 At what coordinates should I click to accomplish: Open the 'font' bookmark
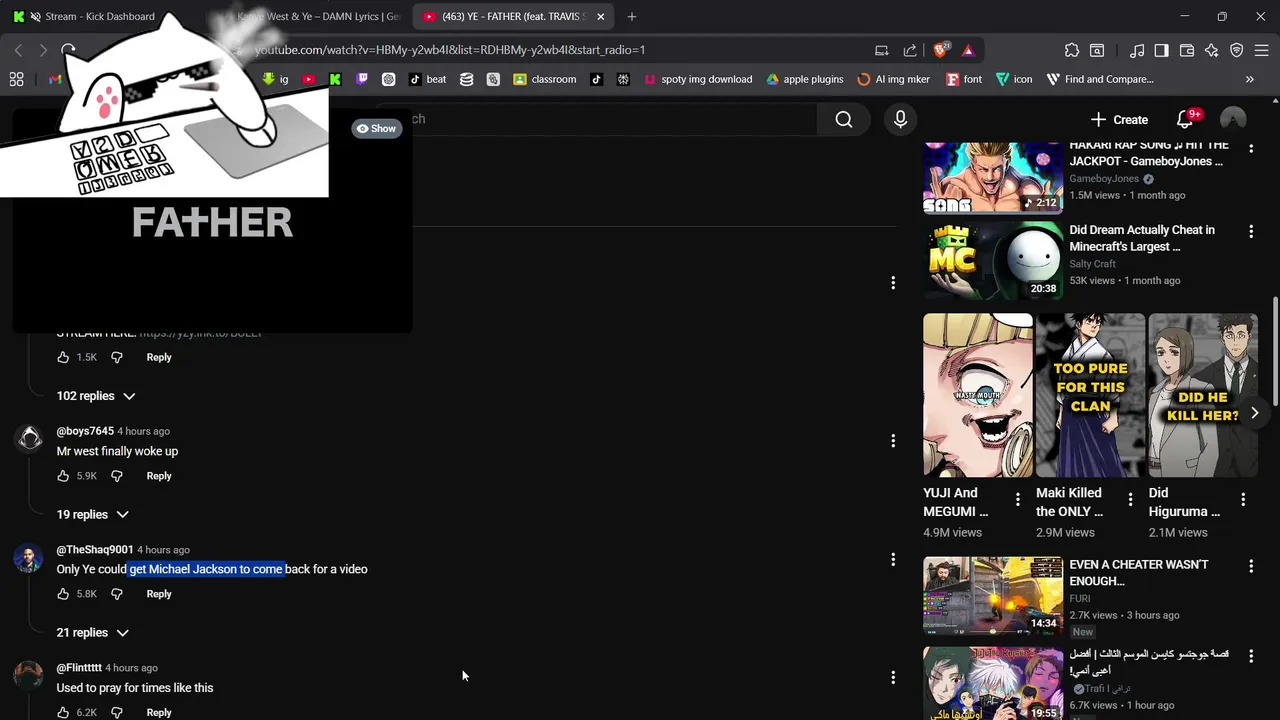click(x=964, y=79)
